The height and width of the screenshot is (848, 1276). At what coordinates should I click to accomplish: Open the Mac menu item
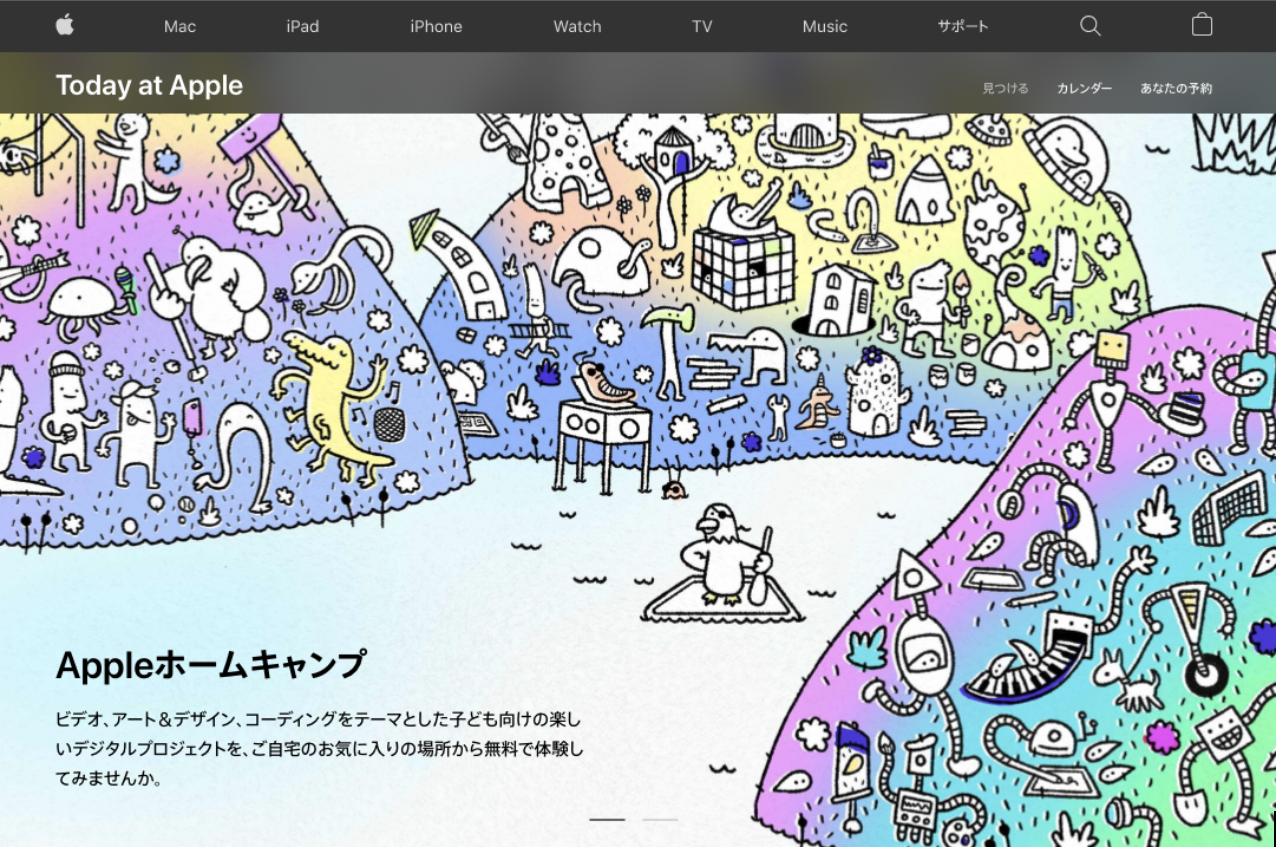click(180, 27)
